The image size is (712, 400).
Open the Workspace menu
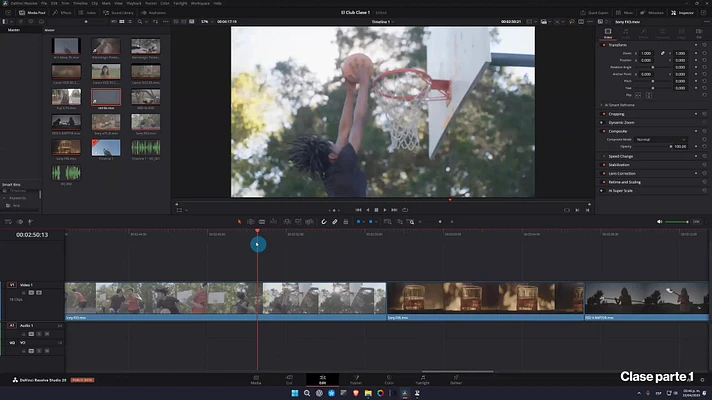click(200, 3)
